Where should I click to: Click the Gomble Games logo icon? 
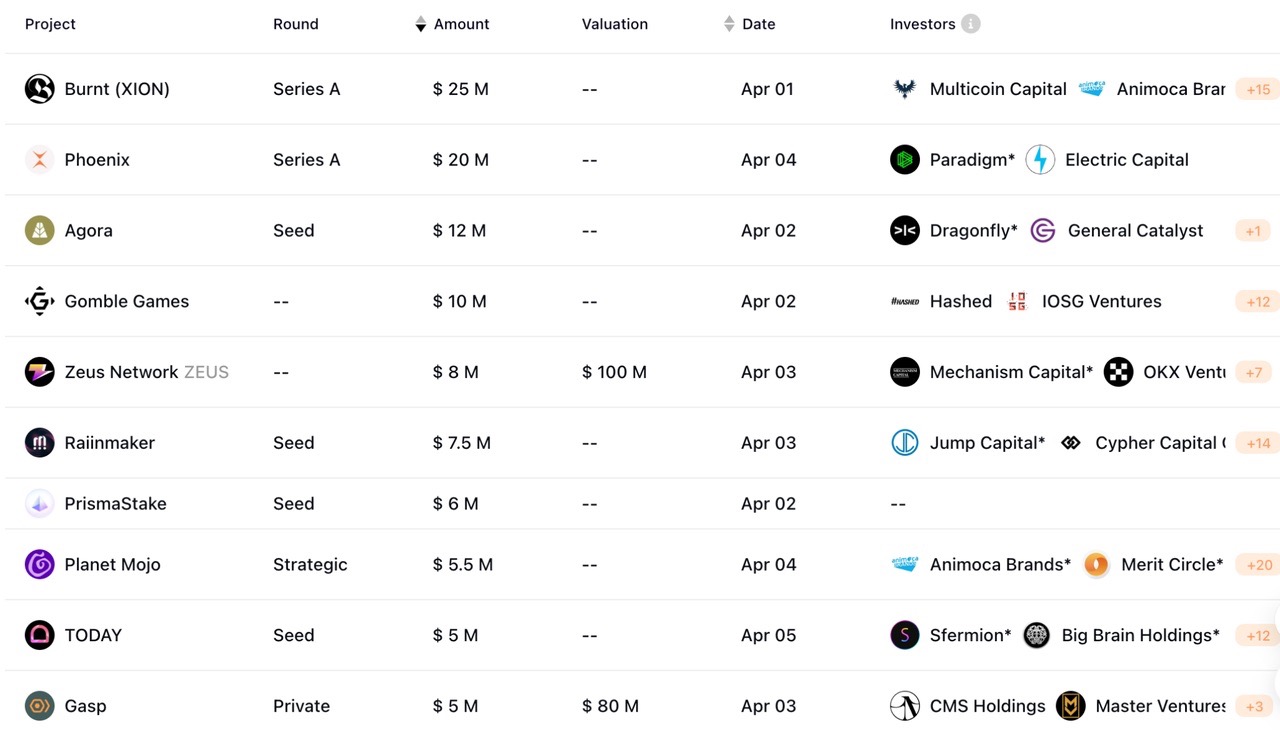39,301
